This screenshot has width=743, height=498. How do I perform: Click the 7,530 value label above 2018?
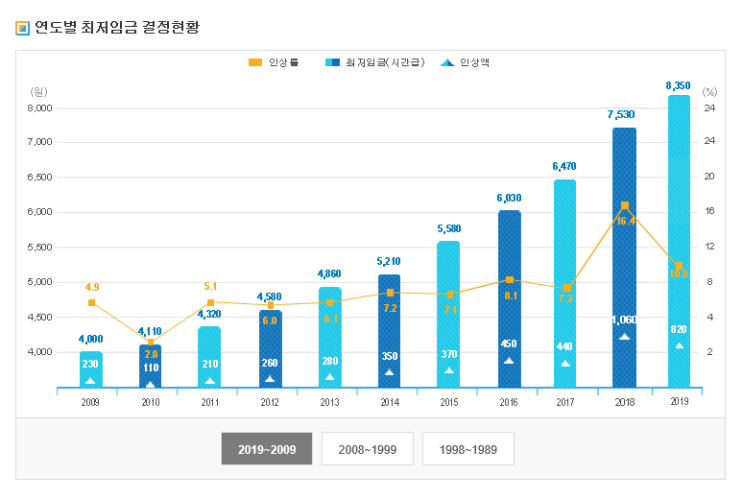click(621, 114)
